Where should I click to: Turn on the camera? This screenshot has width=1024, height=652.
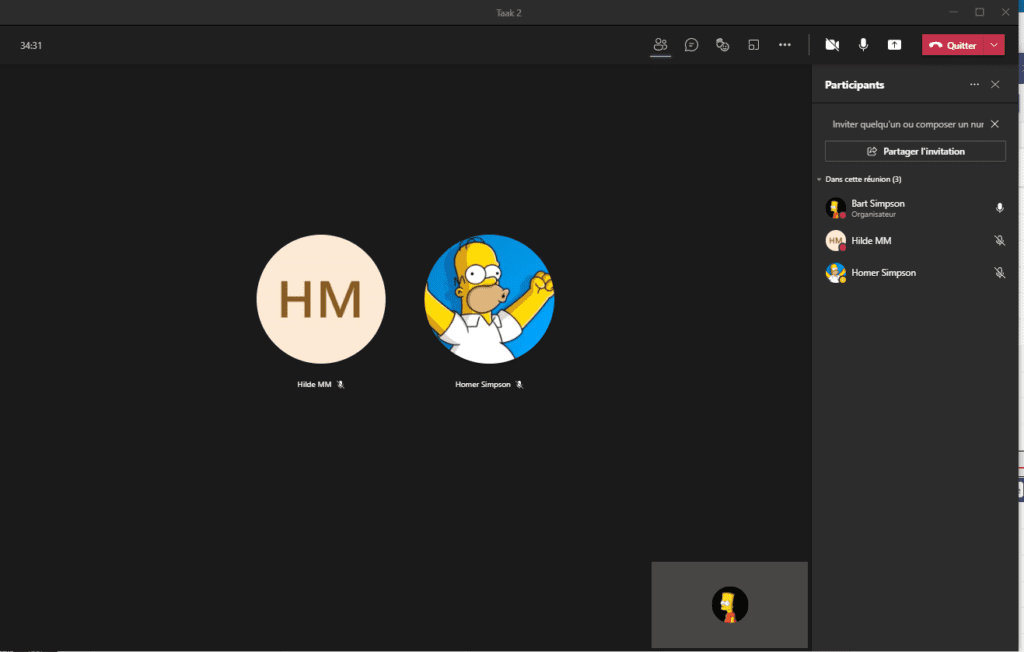832,44
